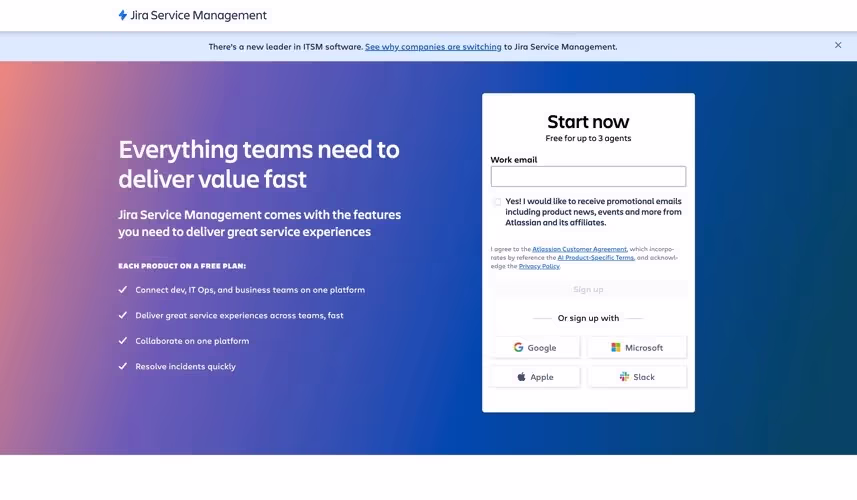The width and height of the screenshot is (857, 500).
Task: Click checkmark beside 'Connect dev, IT Ops' item
Action: pyautogui.click(x=122, y=290)
